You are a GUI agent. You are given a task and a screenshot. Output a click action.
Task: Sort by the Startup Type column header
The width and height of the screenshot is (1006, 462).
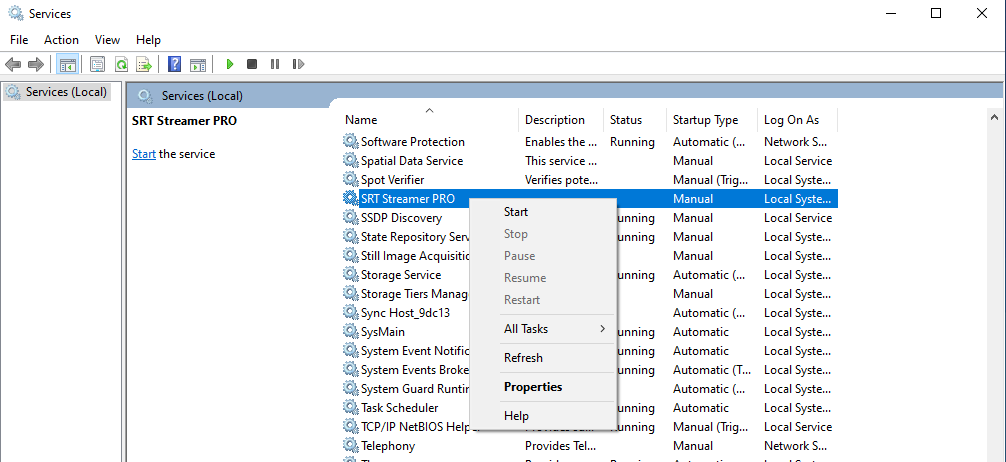click(712, 119)
